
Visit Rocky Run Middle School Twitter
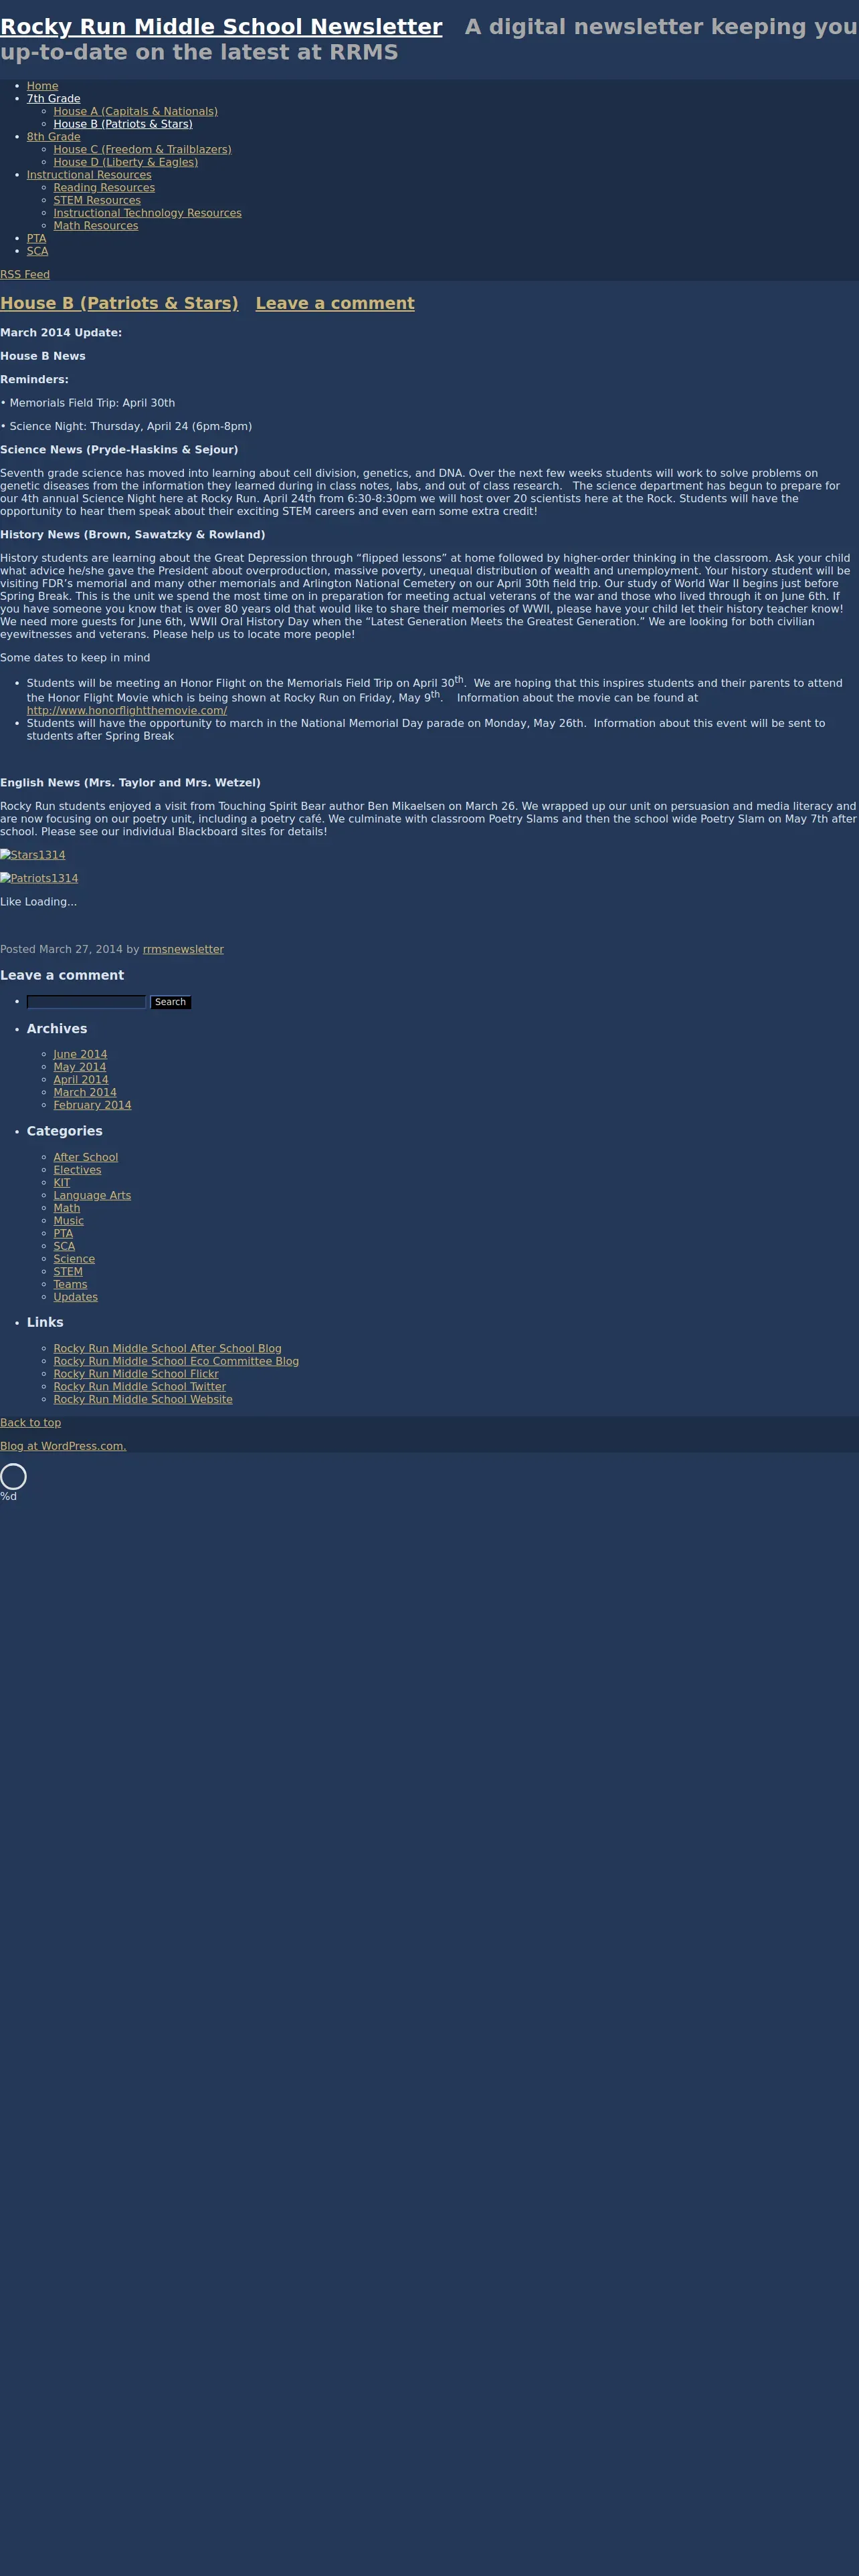[x=140, y=1387]
